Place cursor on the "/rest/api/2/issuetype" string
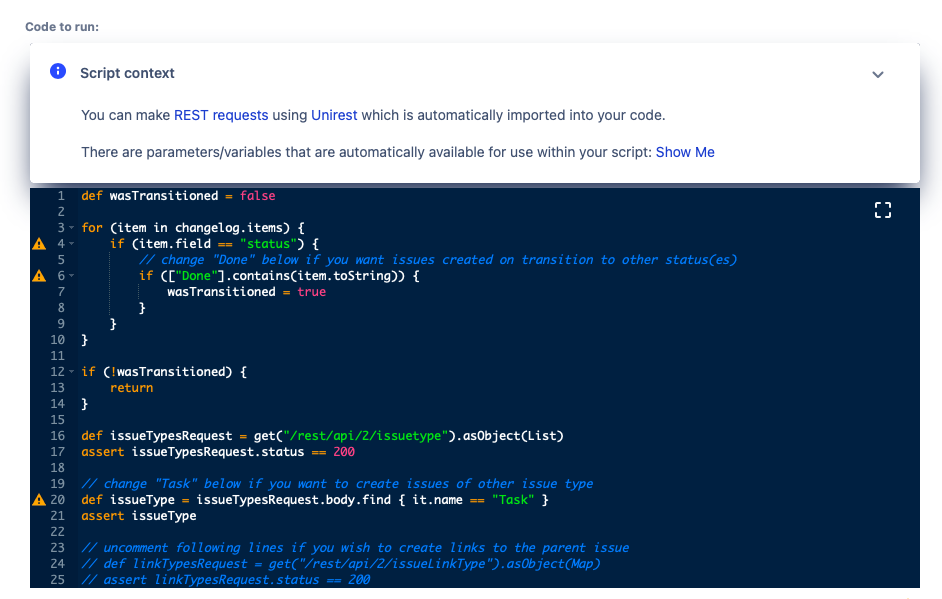942x599 pixels. pos(368,436)
